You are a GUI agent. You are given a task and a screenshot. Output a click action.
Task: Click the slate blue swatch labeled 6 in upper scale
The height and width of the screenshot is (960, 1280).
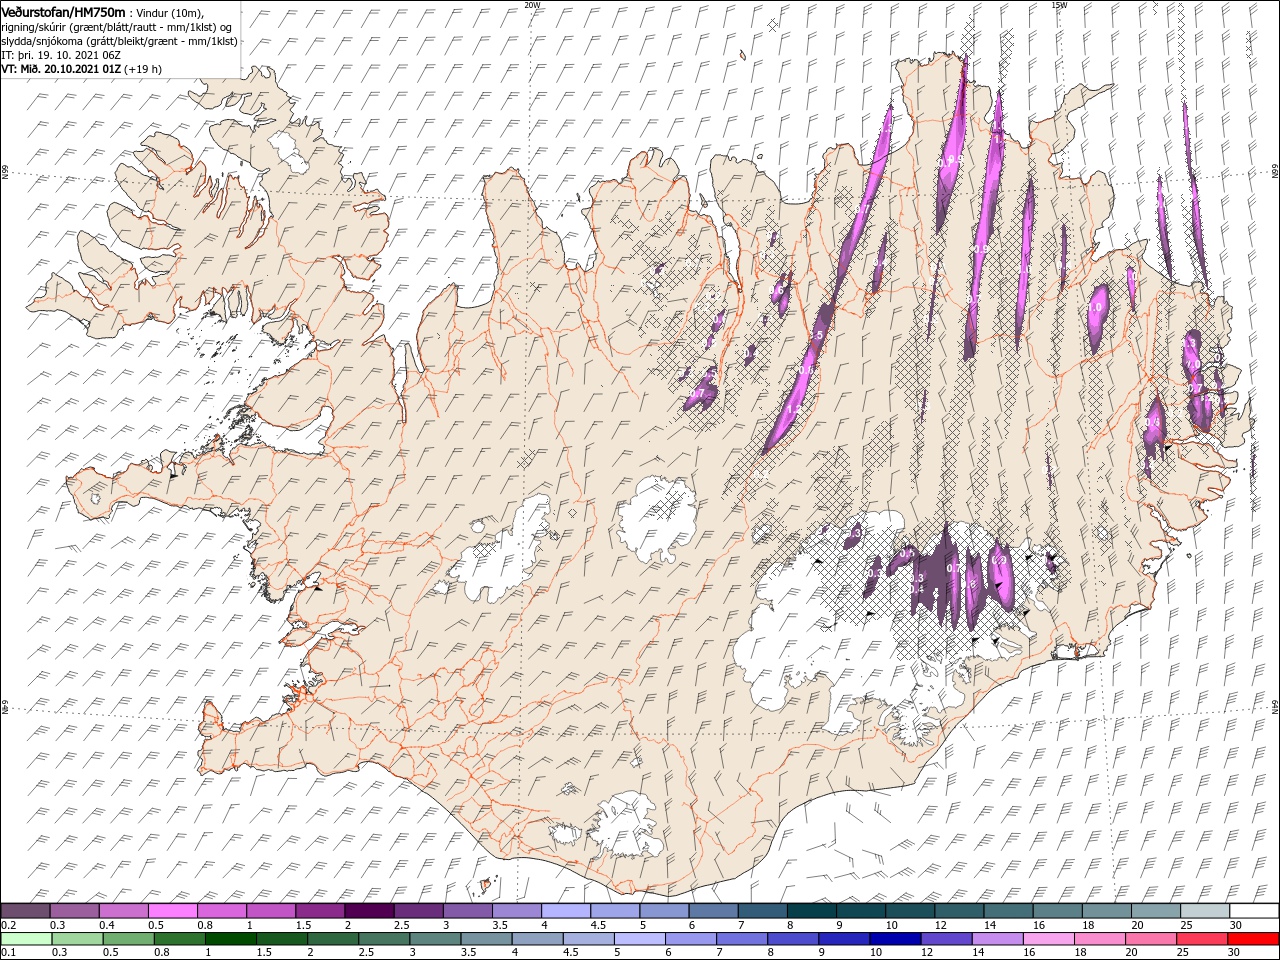[x=714, y=911]
